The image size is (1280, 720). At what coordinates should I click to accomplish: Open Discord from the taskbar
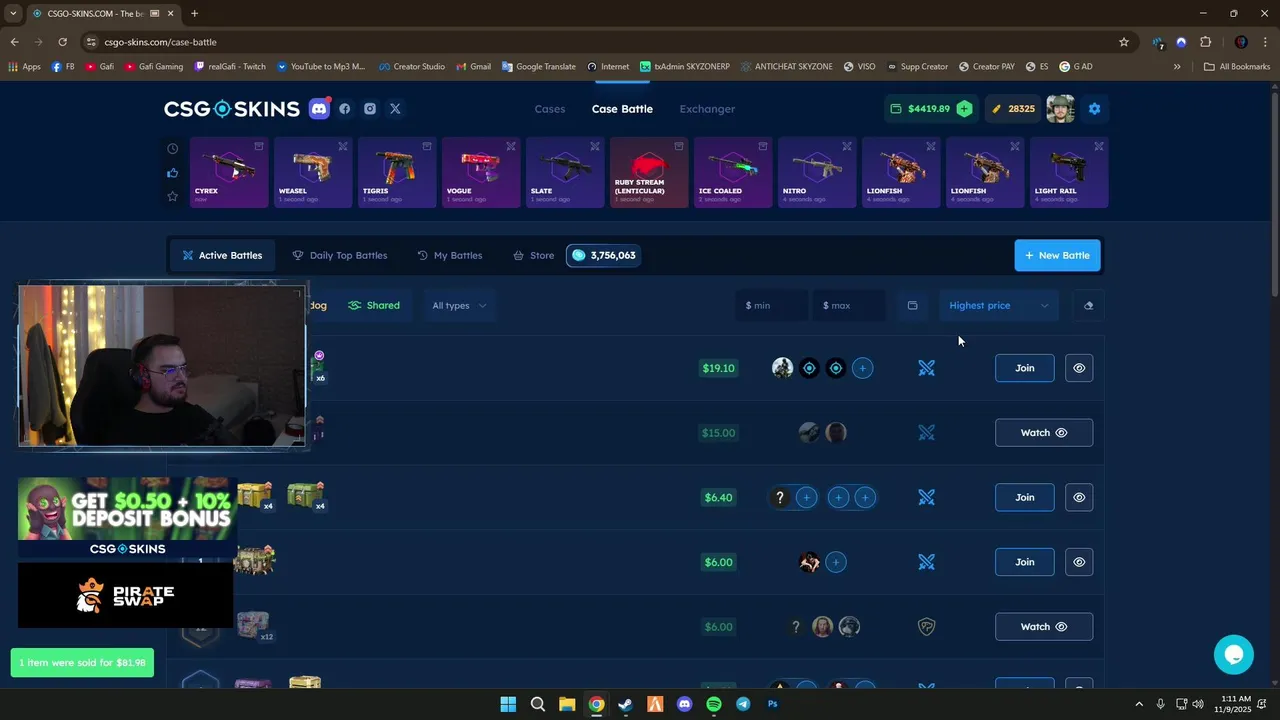point(684,704)
